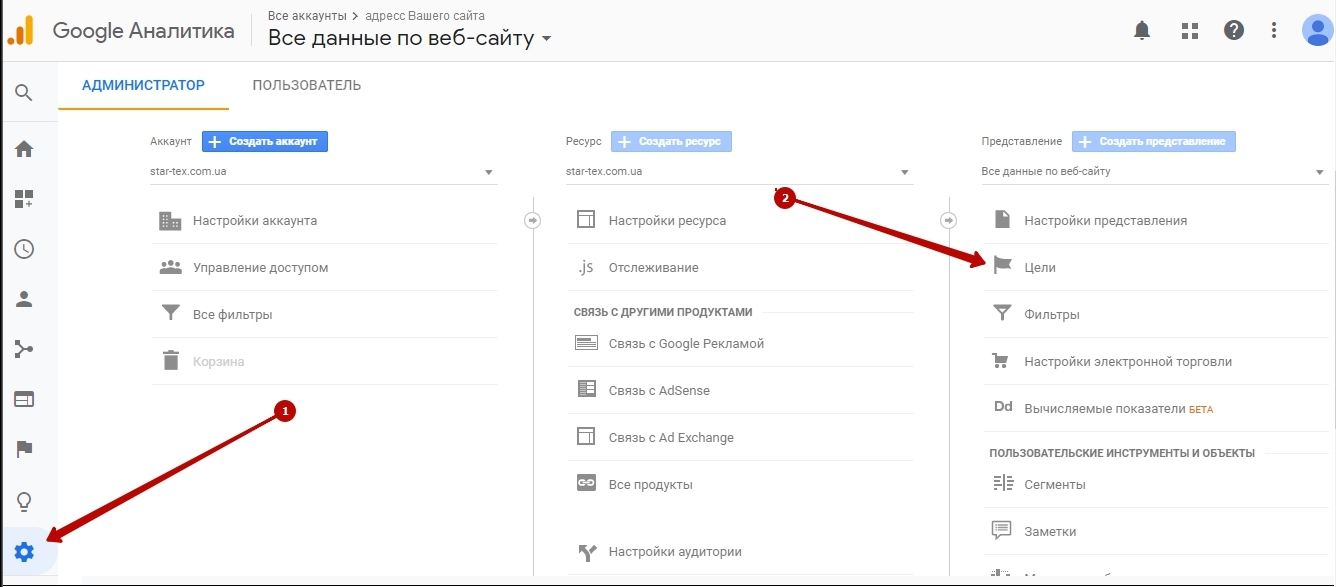
Task: Open Google apps grid icon
Action: point(1189,30)
